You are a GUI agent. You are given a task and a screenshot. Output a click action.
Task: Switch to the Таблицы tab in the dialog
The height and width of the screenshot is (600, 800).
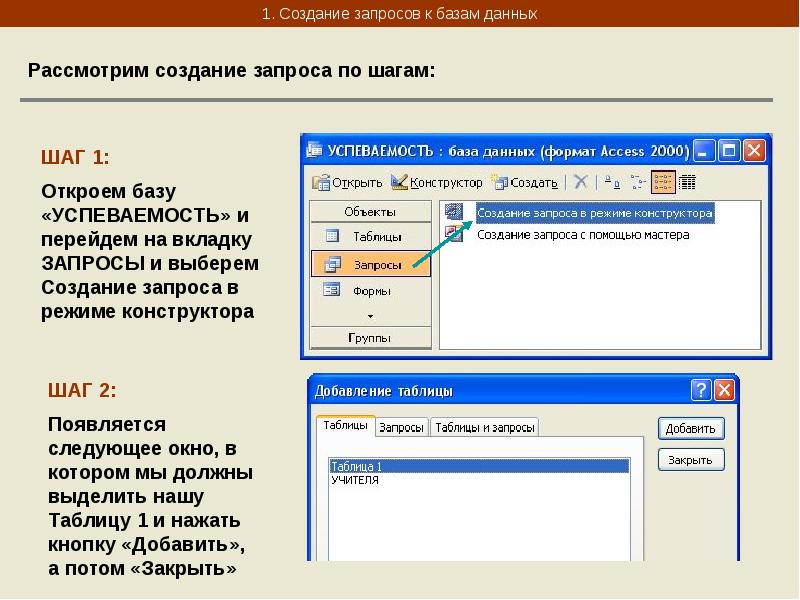[x=346, y=425]
